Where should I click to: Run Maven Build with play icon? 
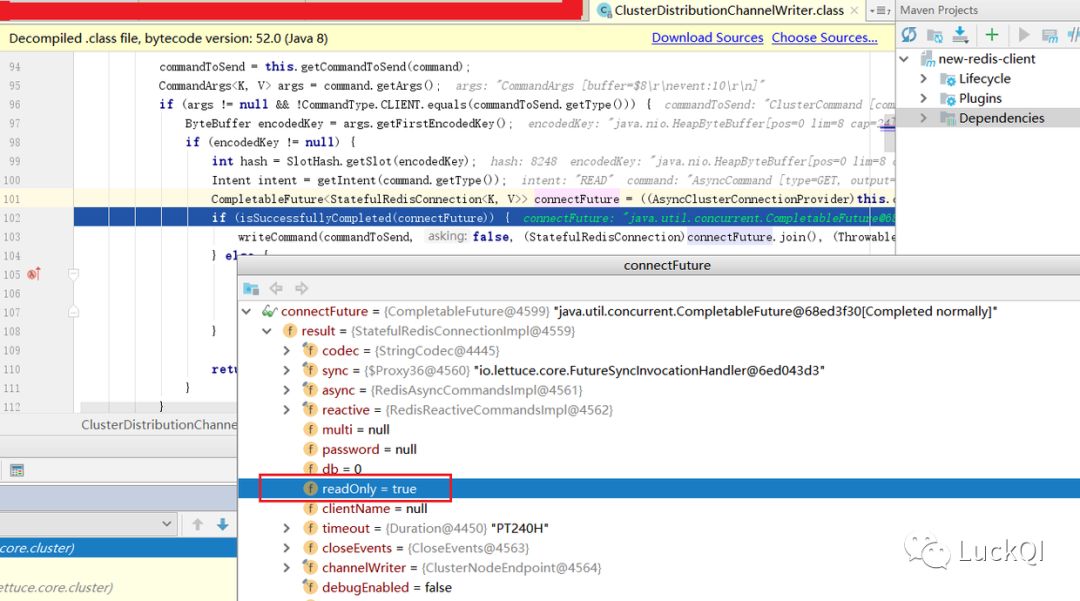point(1024,35)
